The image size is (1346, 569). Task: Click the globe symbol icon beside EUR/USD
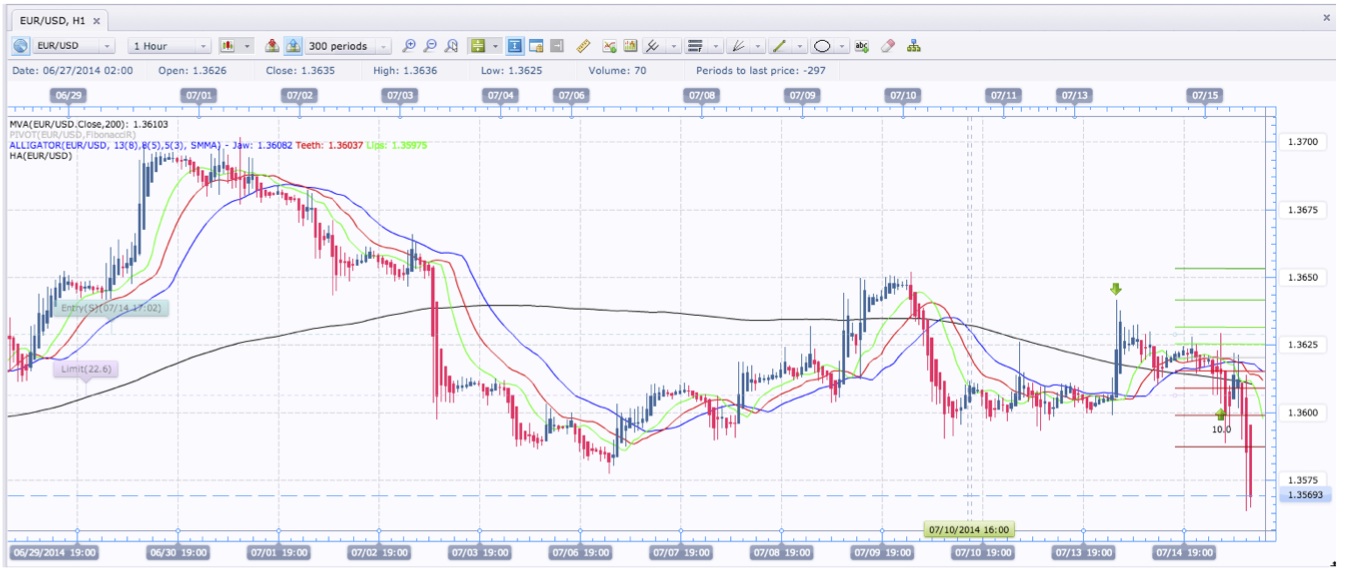21,46
